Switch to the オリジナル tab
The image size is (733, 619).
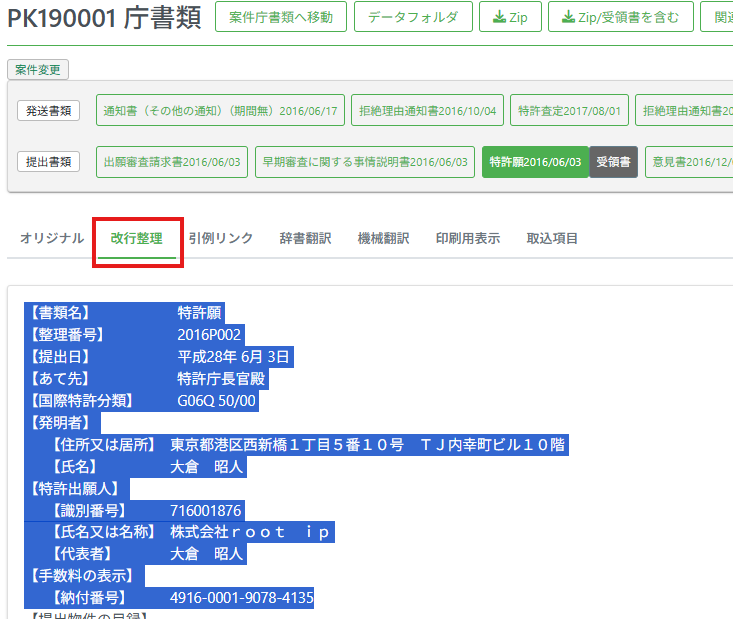(52, 238)
